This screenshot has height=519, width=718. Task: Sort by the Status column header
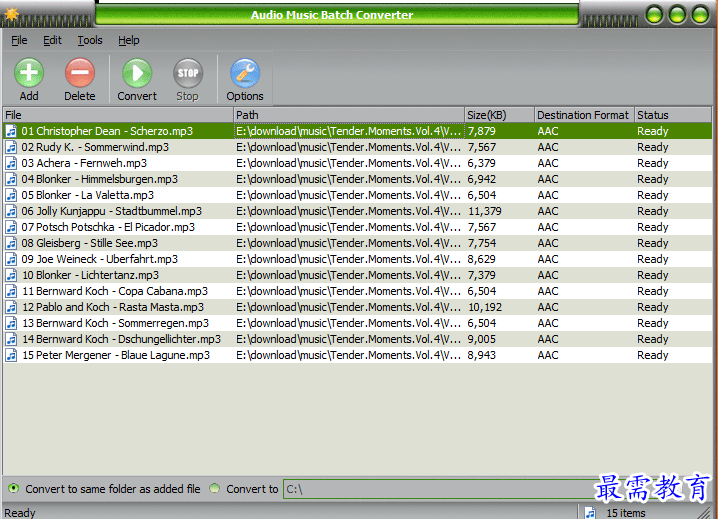(673, 115)
